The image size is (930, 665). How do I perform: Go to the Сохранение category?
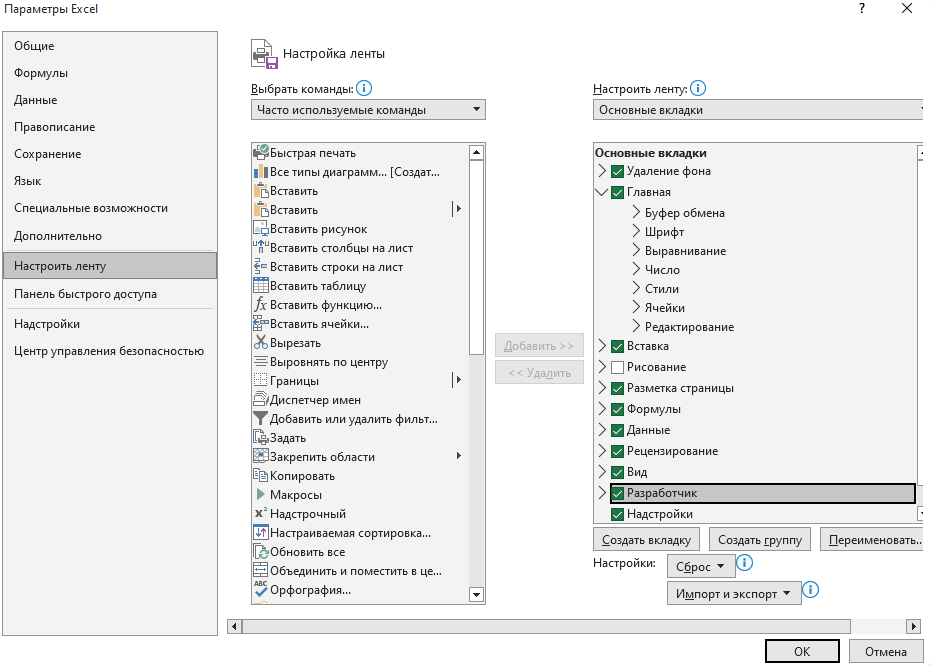point(110,154)
